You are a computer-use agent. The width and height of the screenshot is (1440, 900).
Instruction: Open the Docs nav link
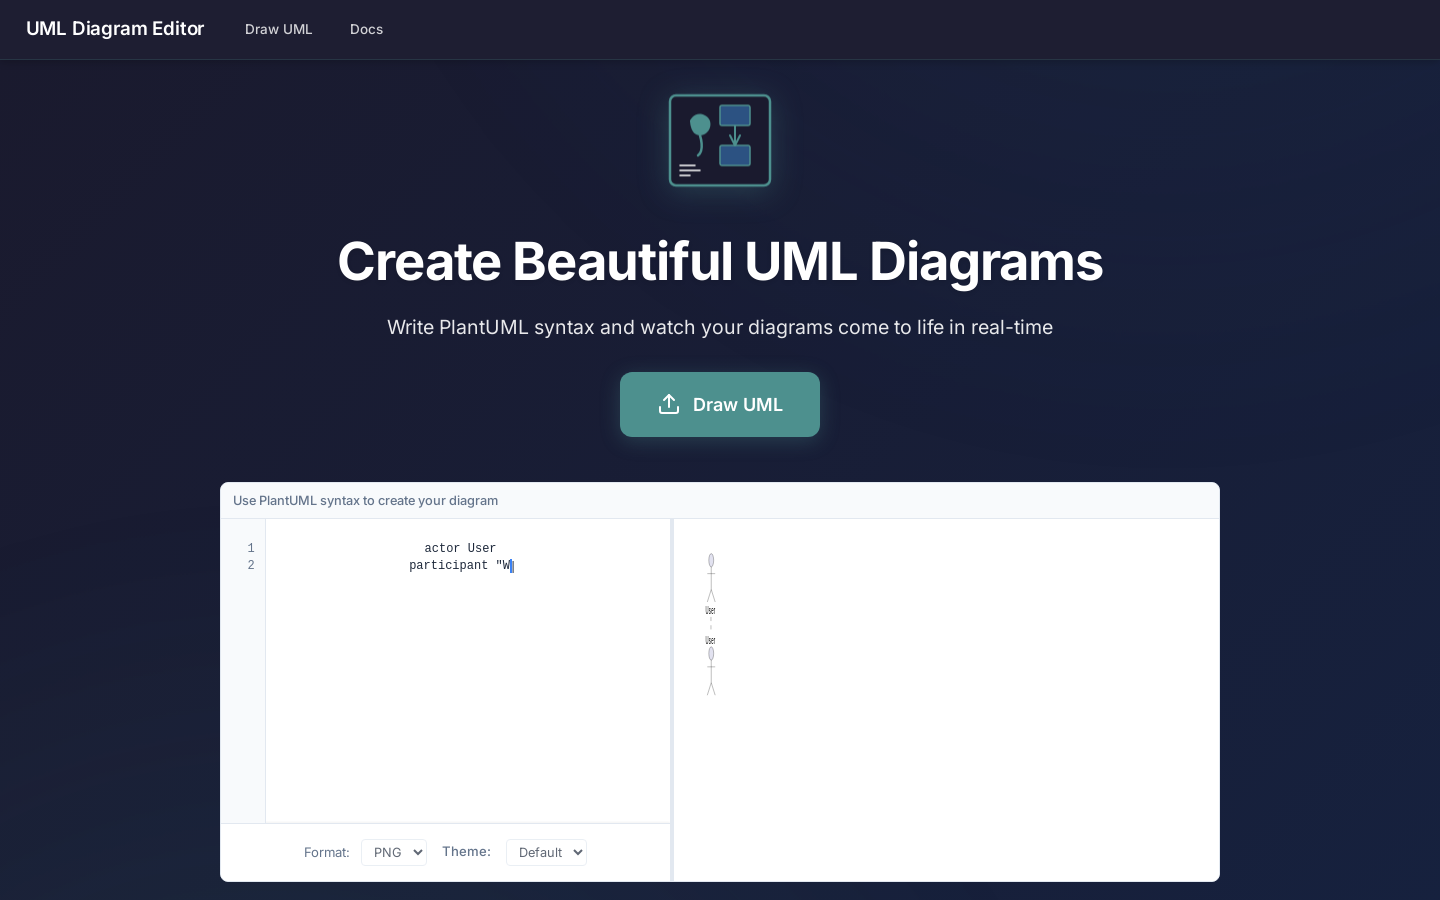pos(366,29)
